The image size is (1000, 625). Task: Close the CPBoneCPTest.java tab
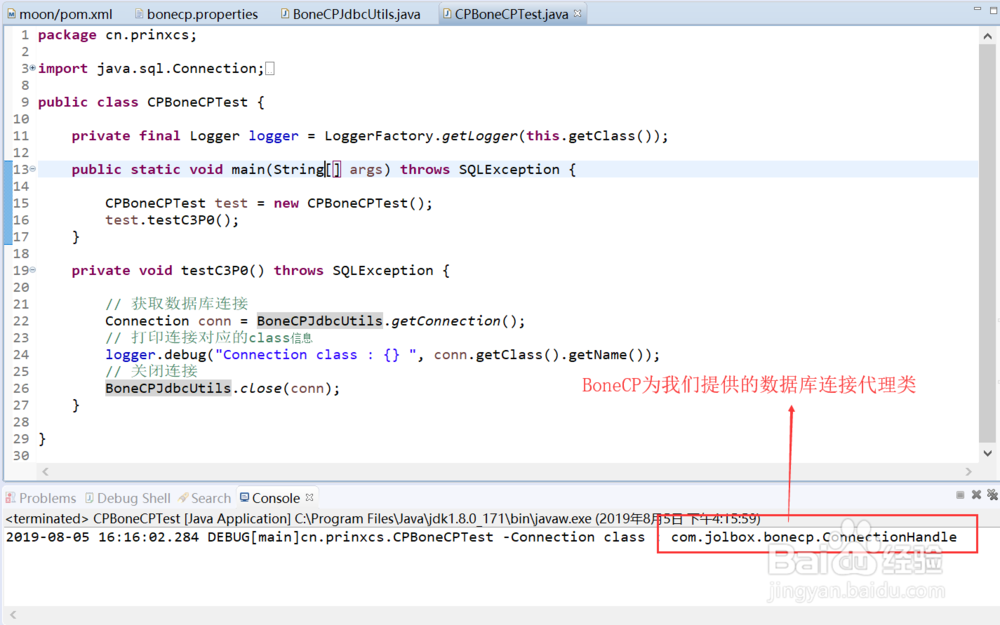(x=577, y=13)
